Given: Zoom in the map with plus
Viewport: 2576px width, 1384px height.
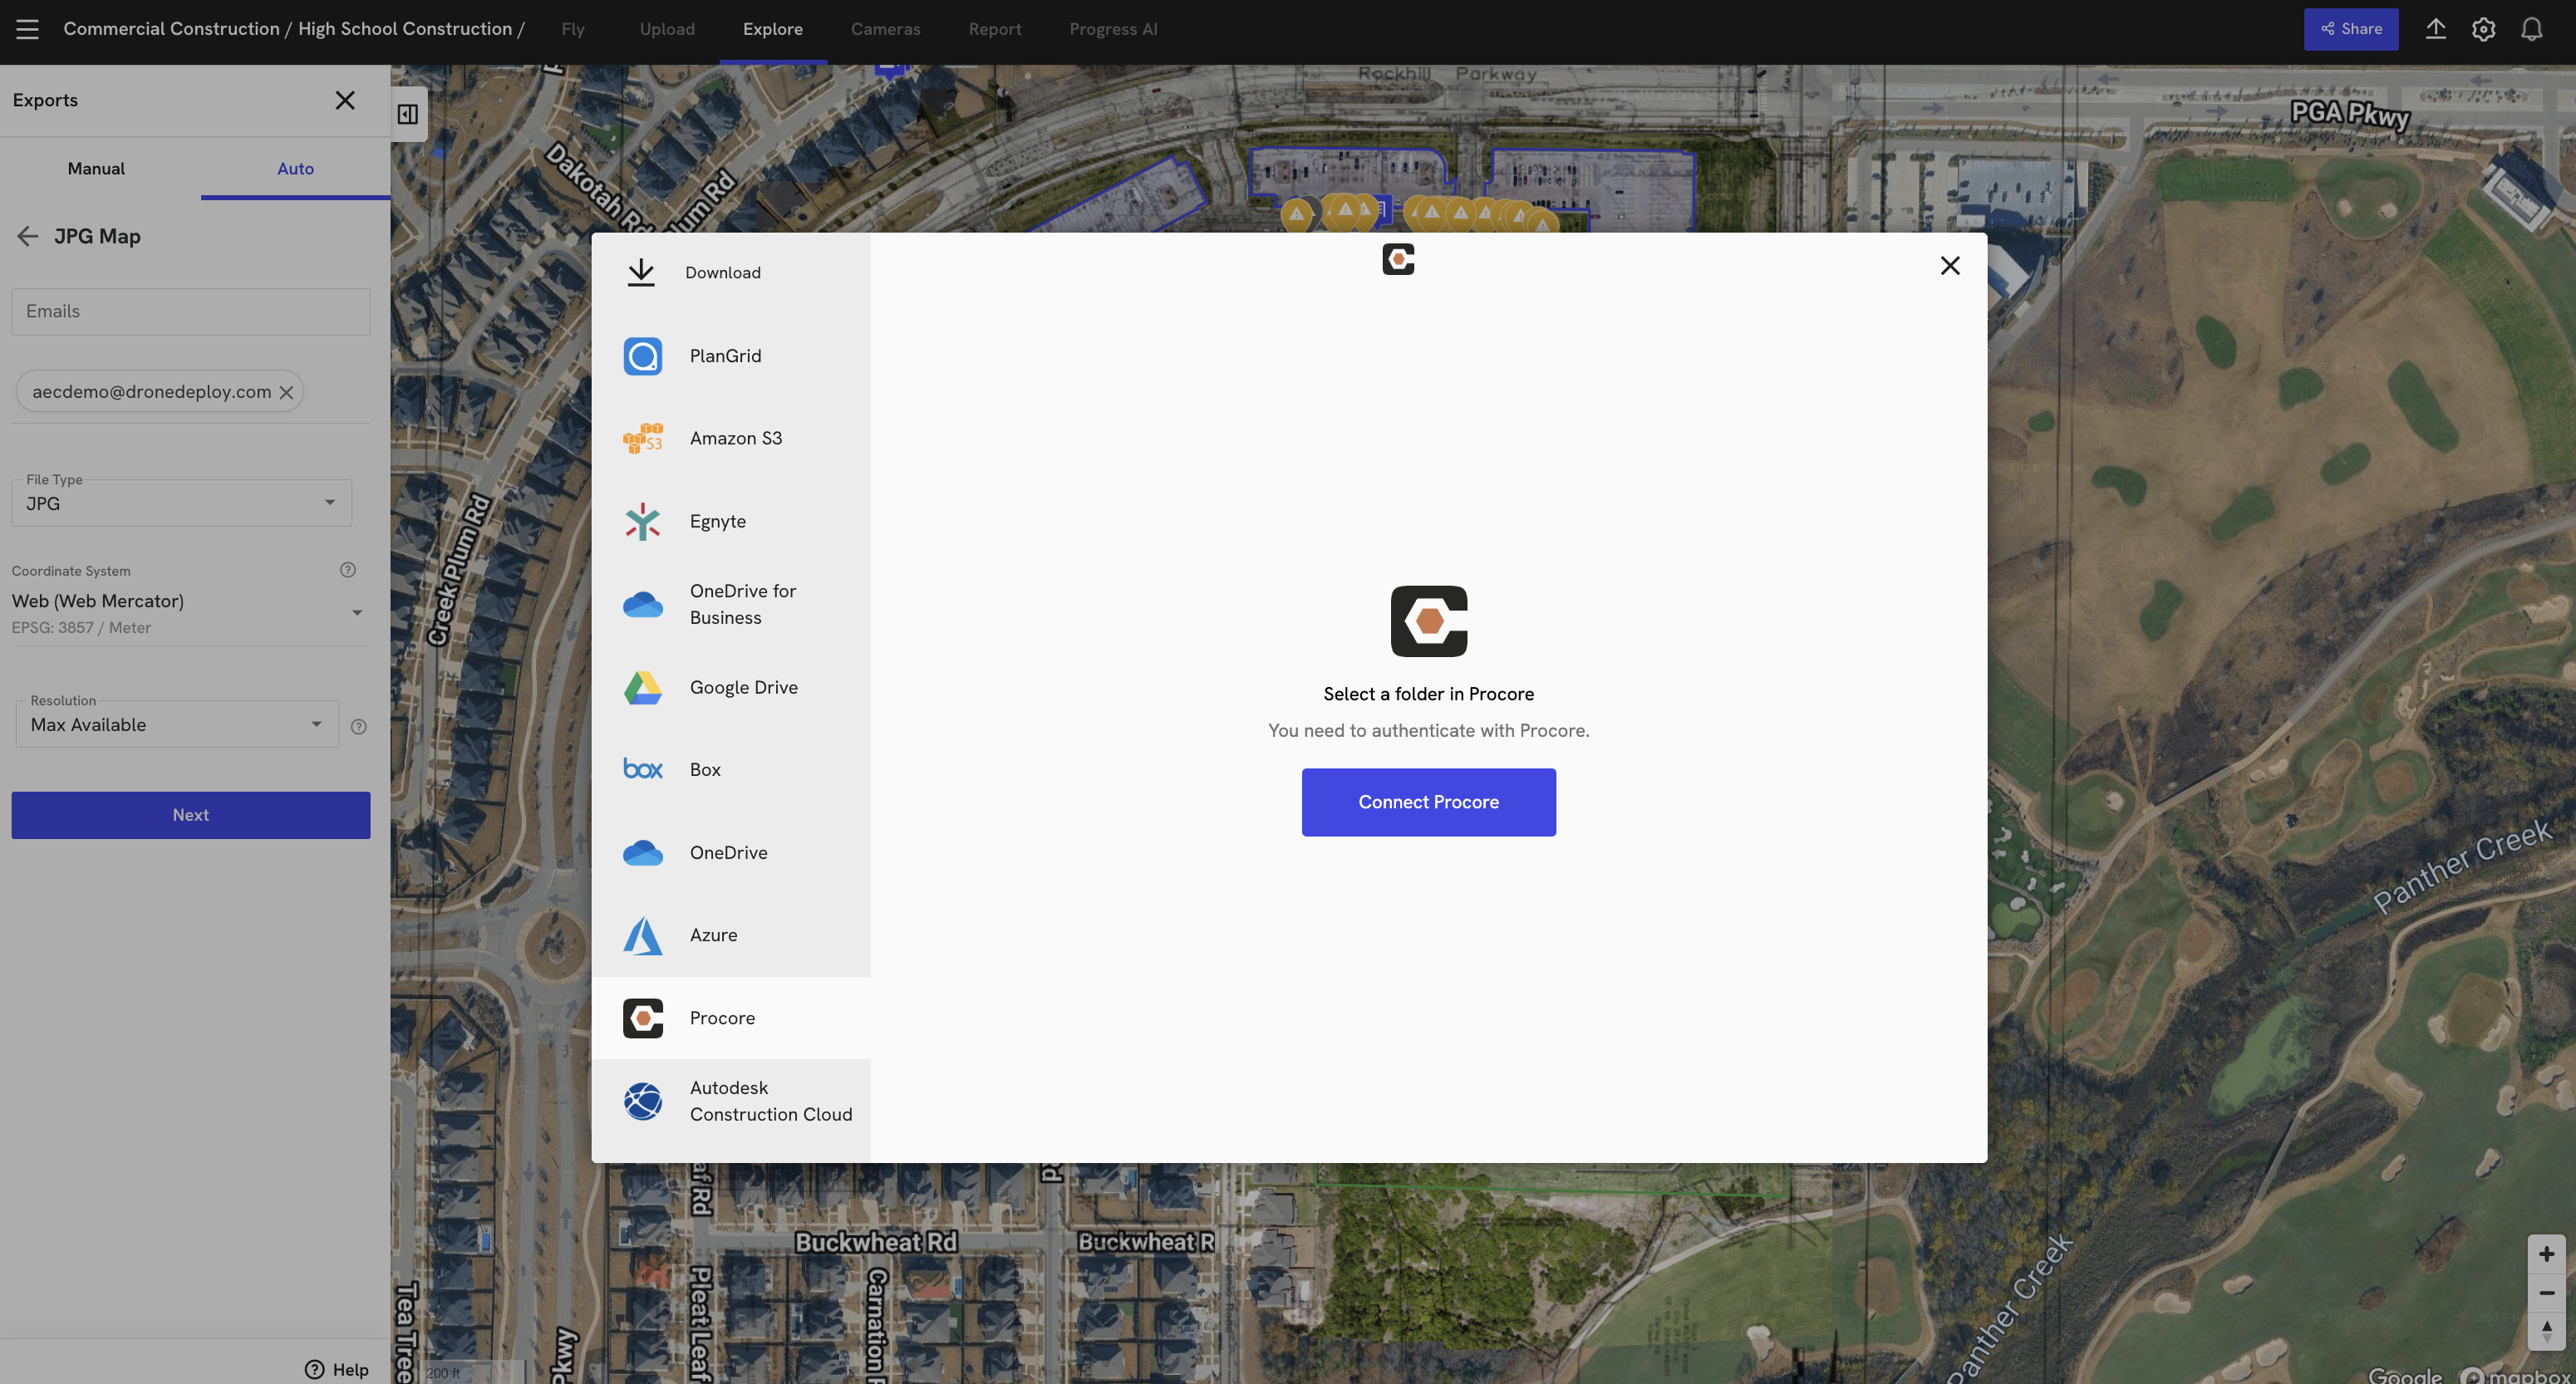Looking at the screenshot, I should pyautogui.click(x=2546, y=1254).
